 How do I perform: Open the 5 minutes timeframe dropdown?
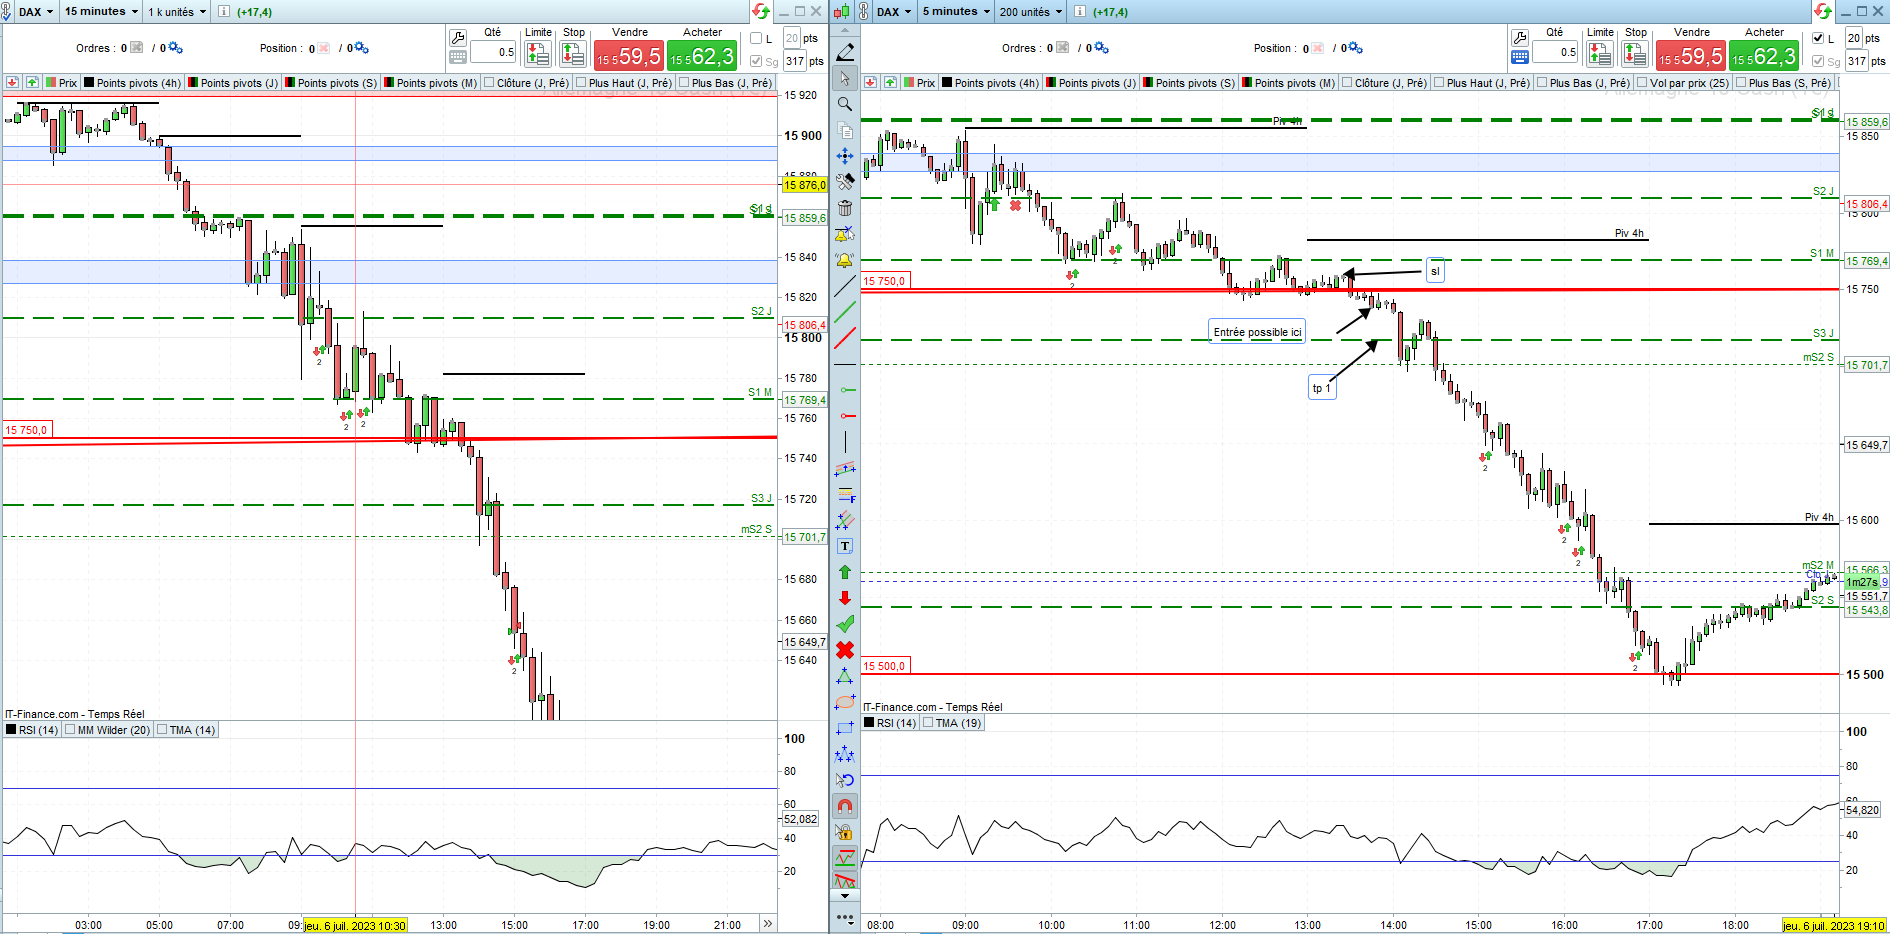956,12
